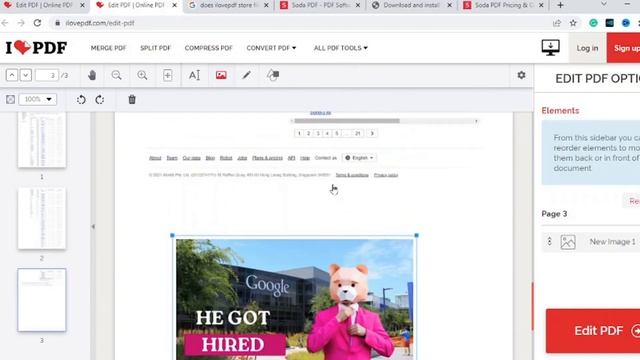
Task: Bookmark this page with star icon
Action: (573, 23)
